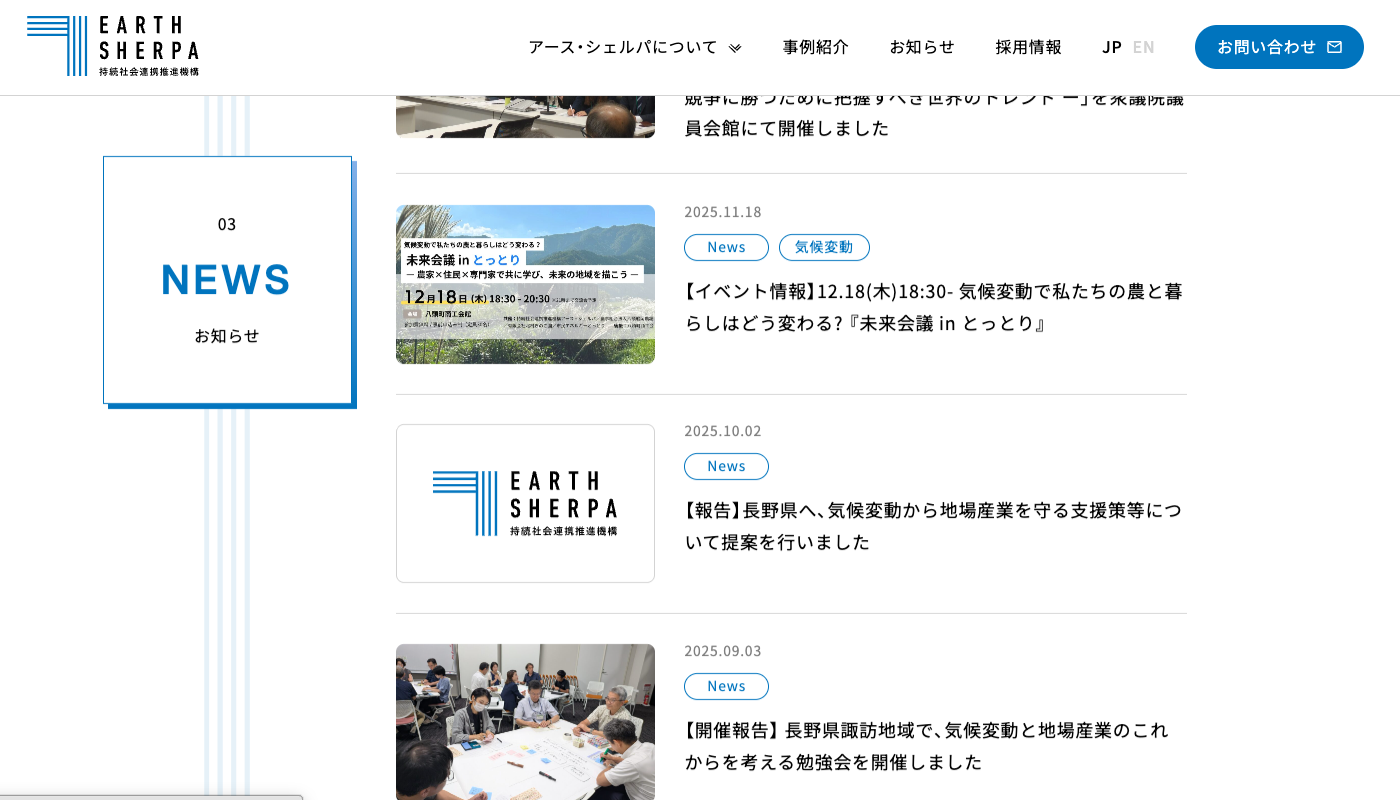Click the 気候変動 tag on the event article

click(823, 247)
